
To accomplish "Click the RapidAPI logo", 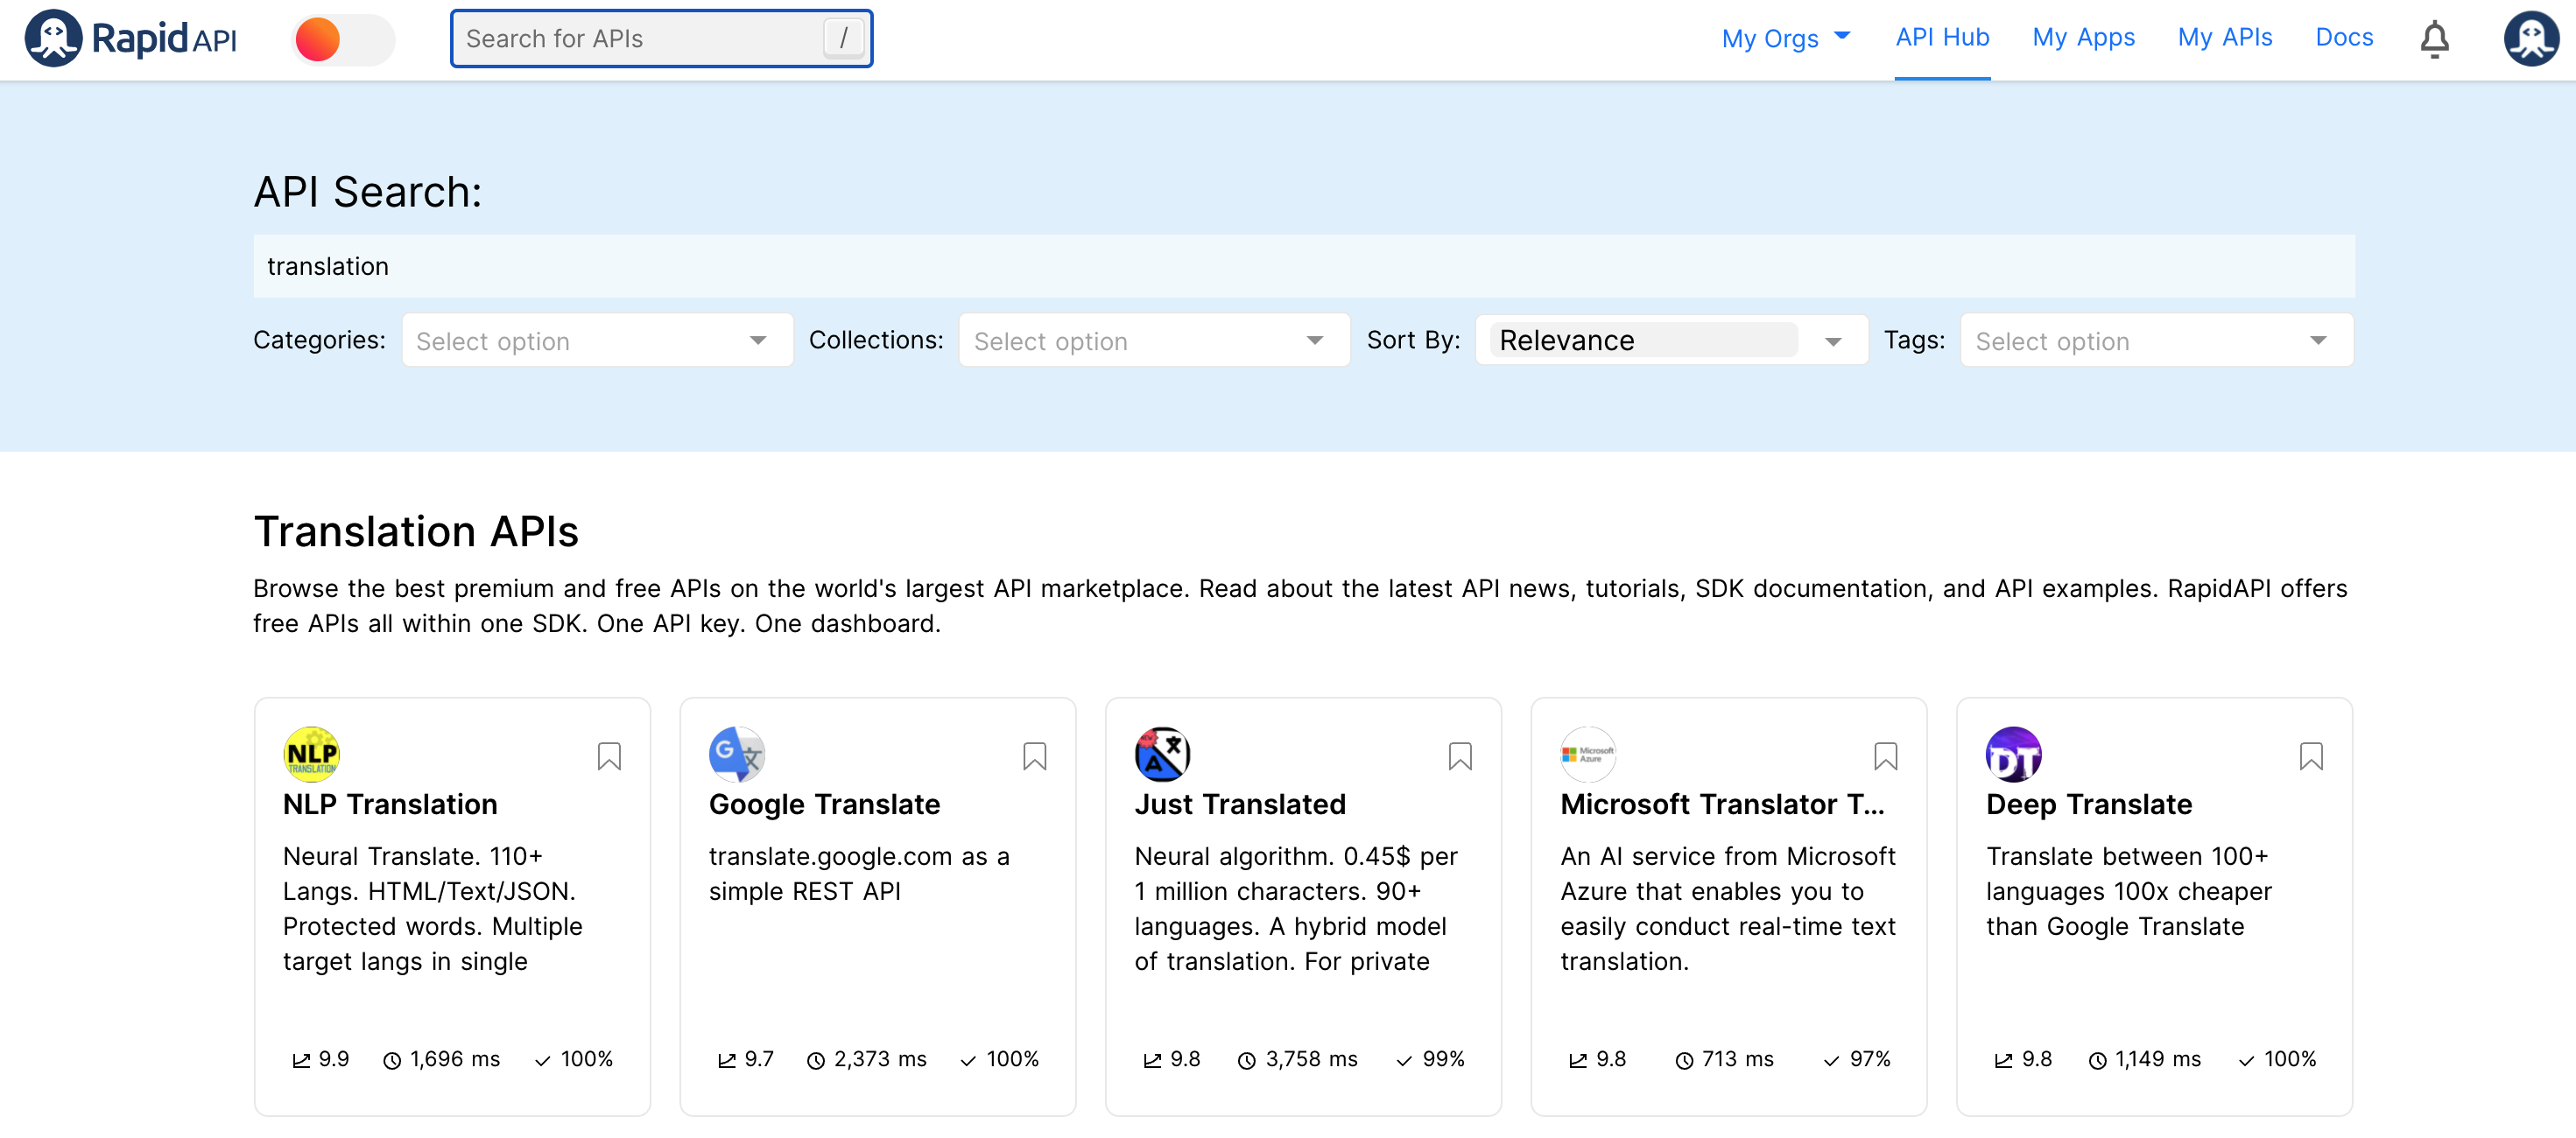I will click(x=130, y=38).
